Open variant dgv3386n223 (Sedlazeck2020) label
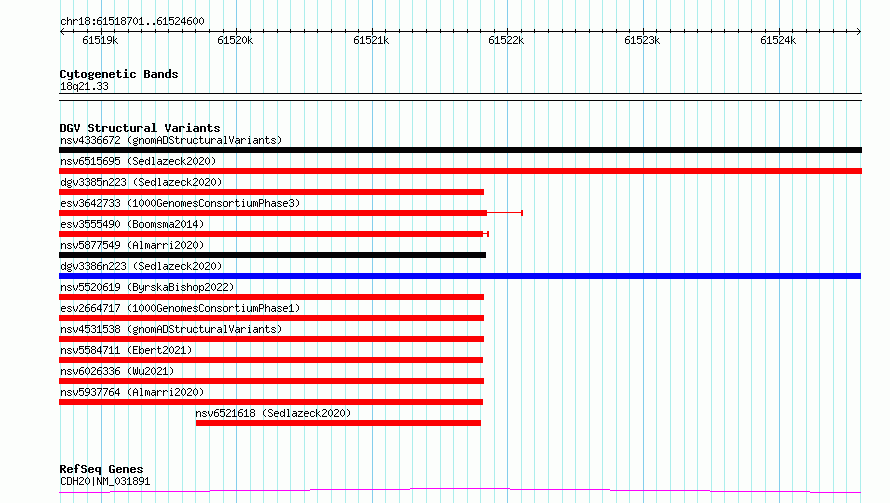The image size is (890, 503). point(141,266)
